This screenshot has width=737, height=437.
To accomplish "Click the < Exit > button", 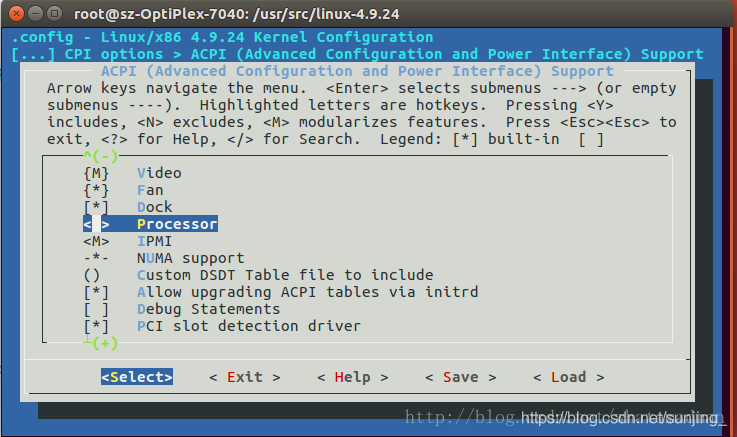I will coord(245,377).
